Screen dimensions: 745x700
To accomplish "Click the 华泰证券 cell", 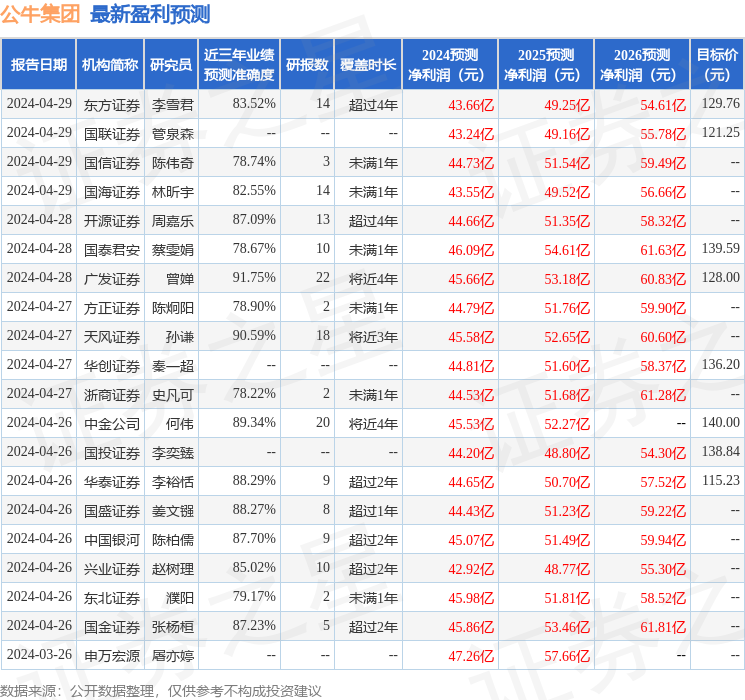I will point(112,481).
